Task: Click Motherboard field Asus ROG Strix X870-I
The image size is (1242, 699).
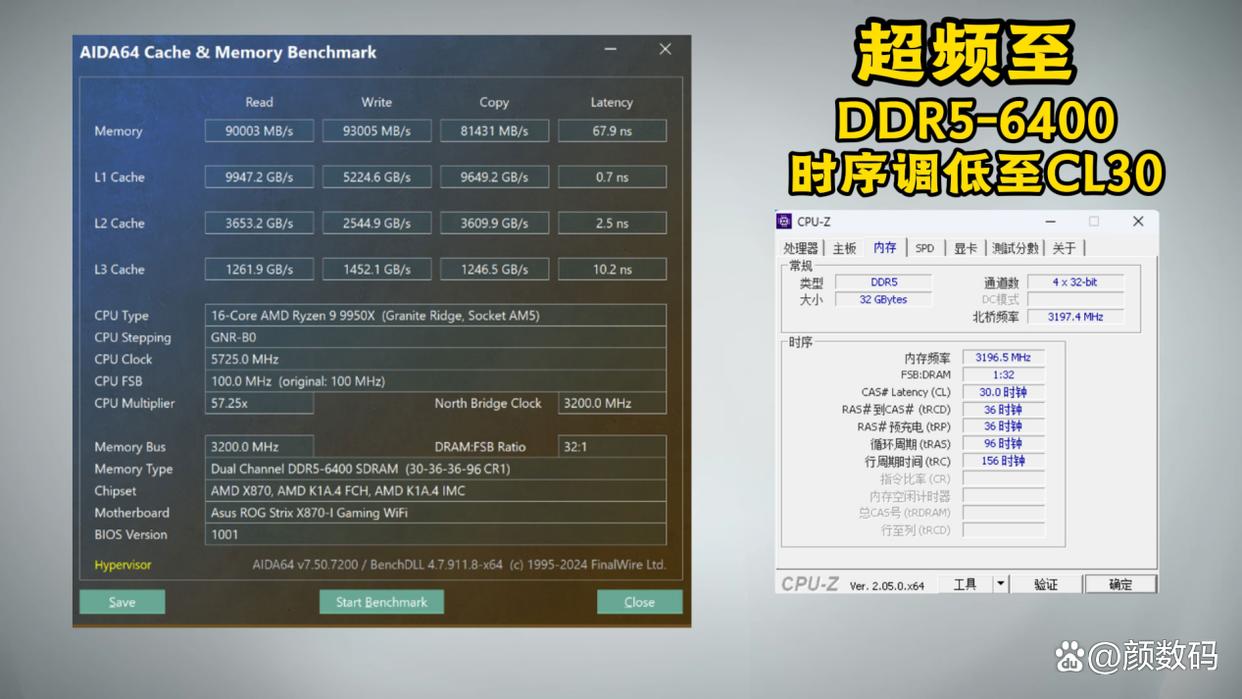Action: 436,513
